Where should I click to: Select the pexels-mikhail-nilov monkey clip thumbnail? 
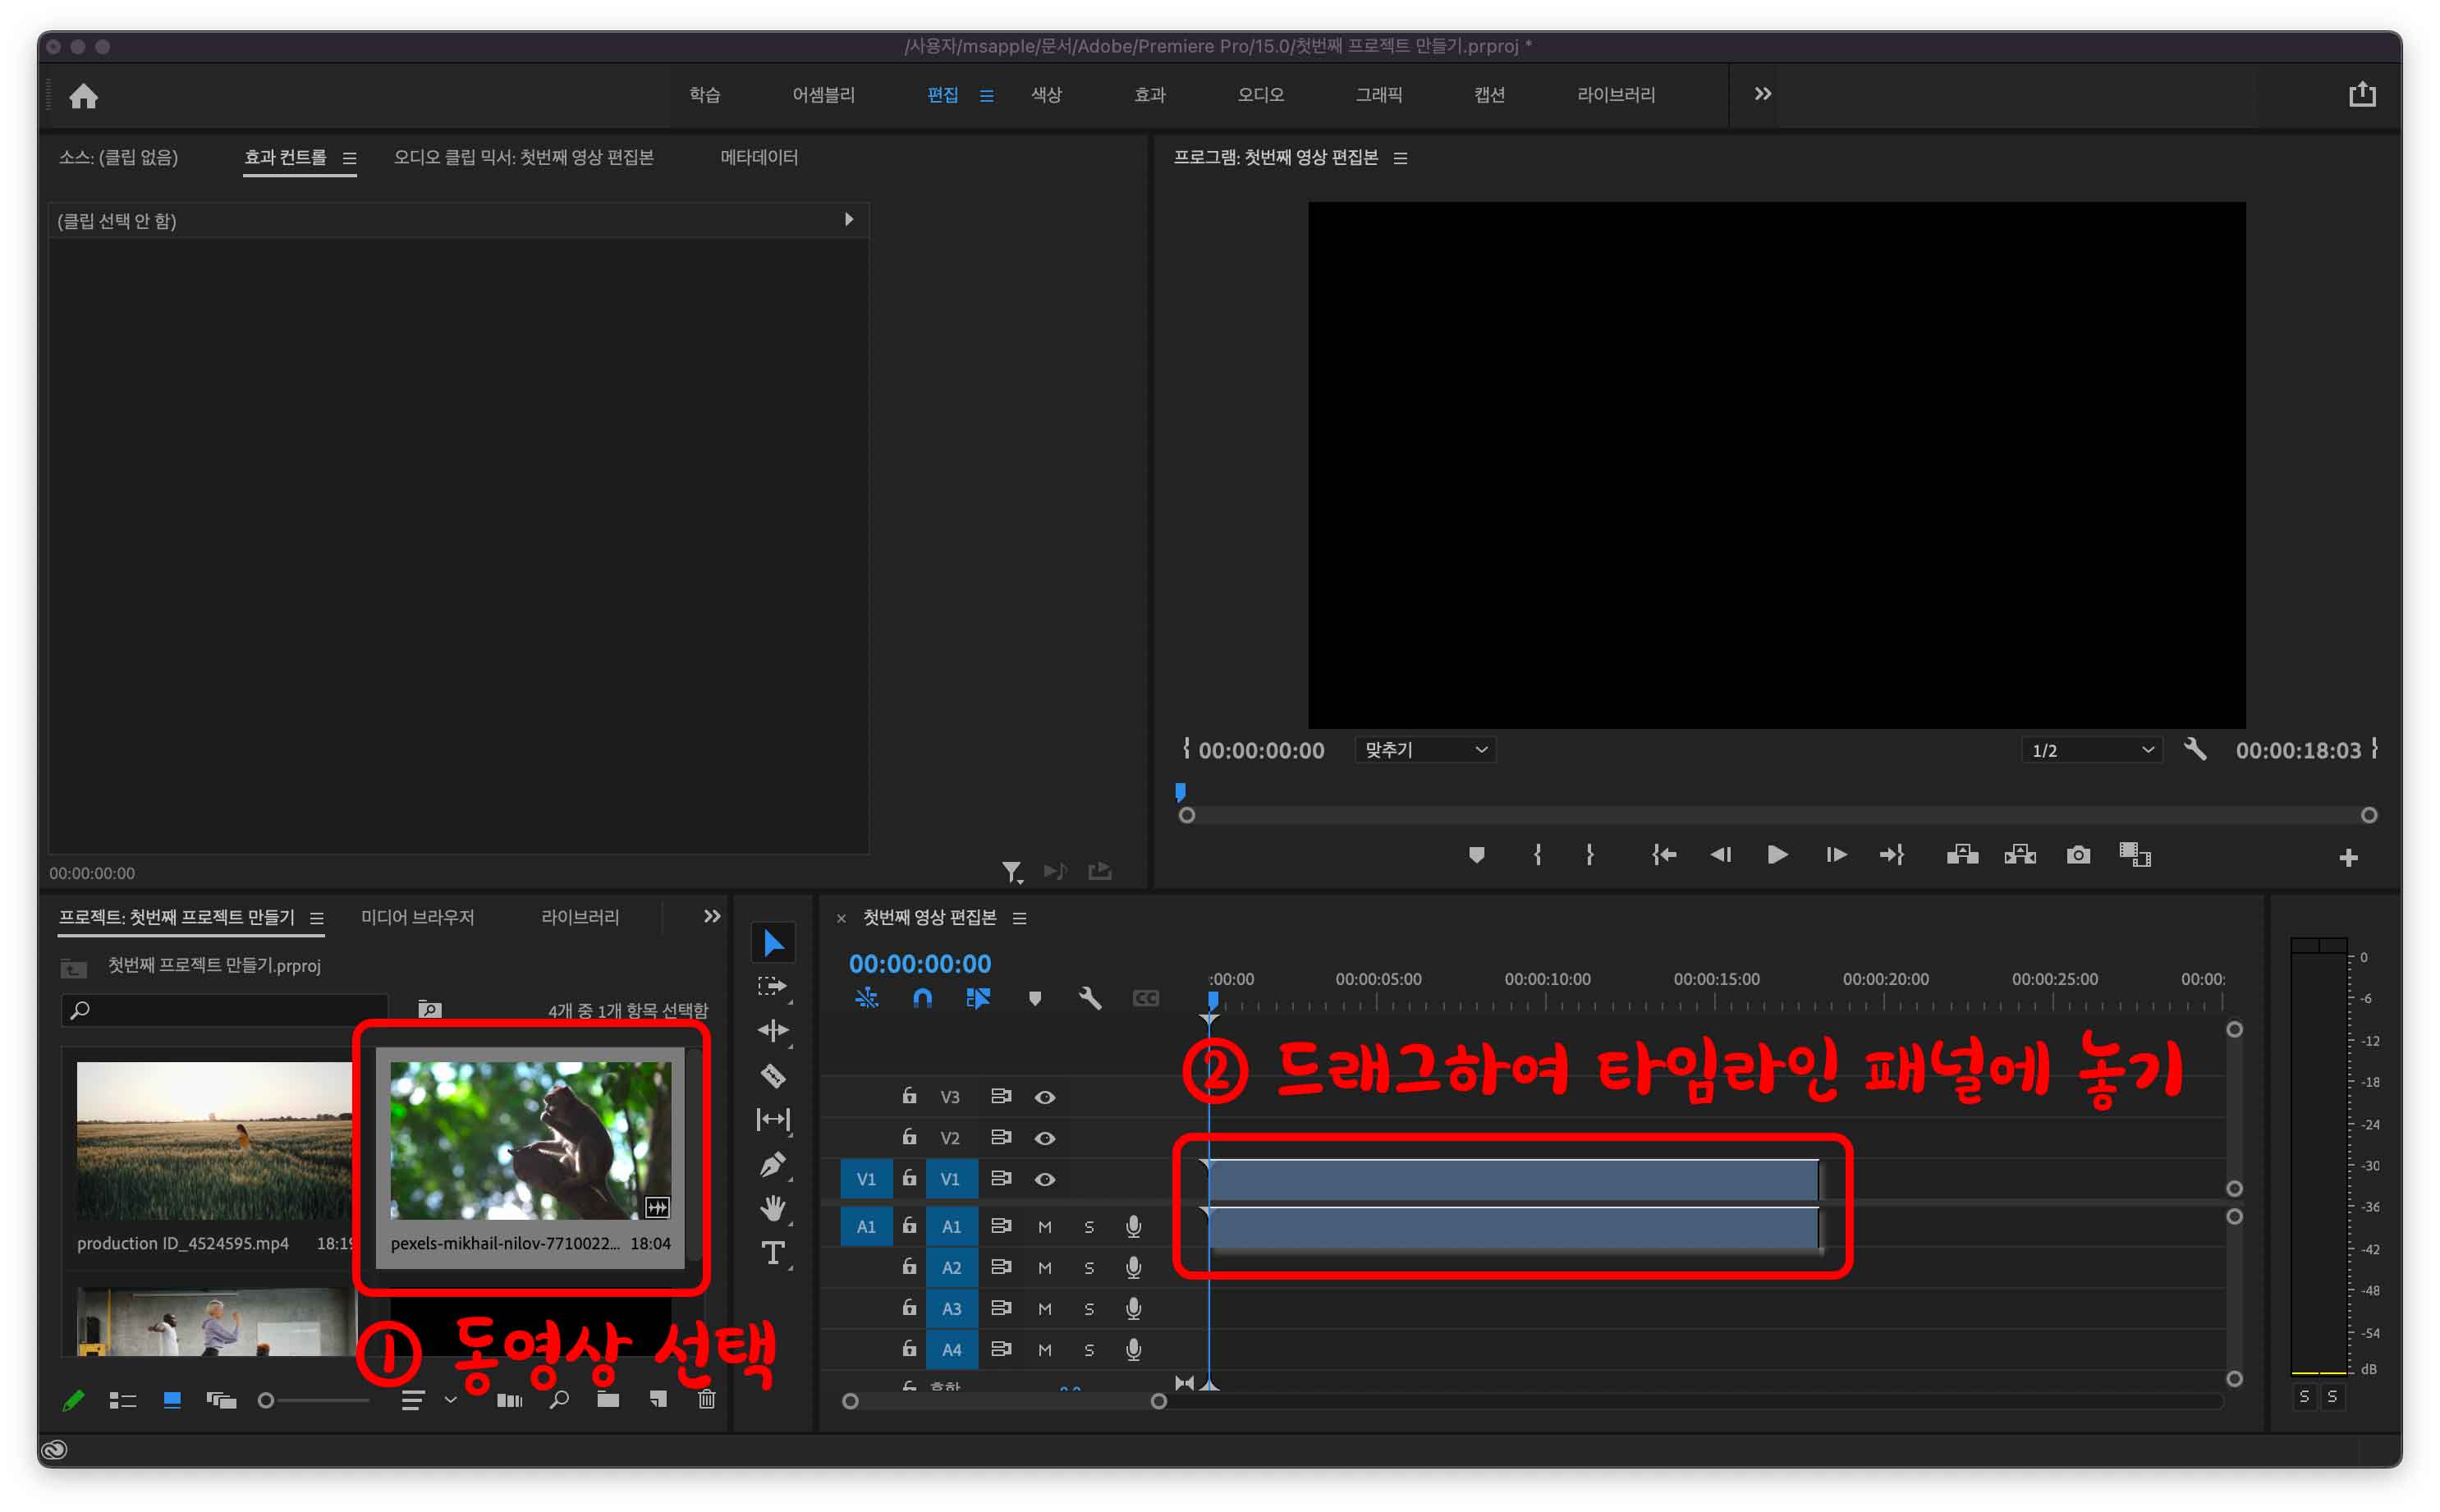coord(530,1140)
